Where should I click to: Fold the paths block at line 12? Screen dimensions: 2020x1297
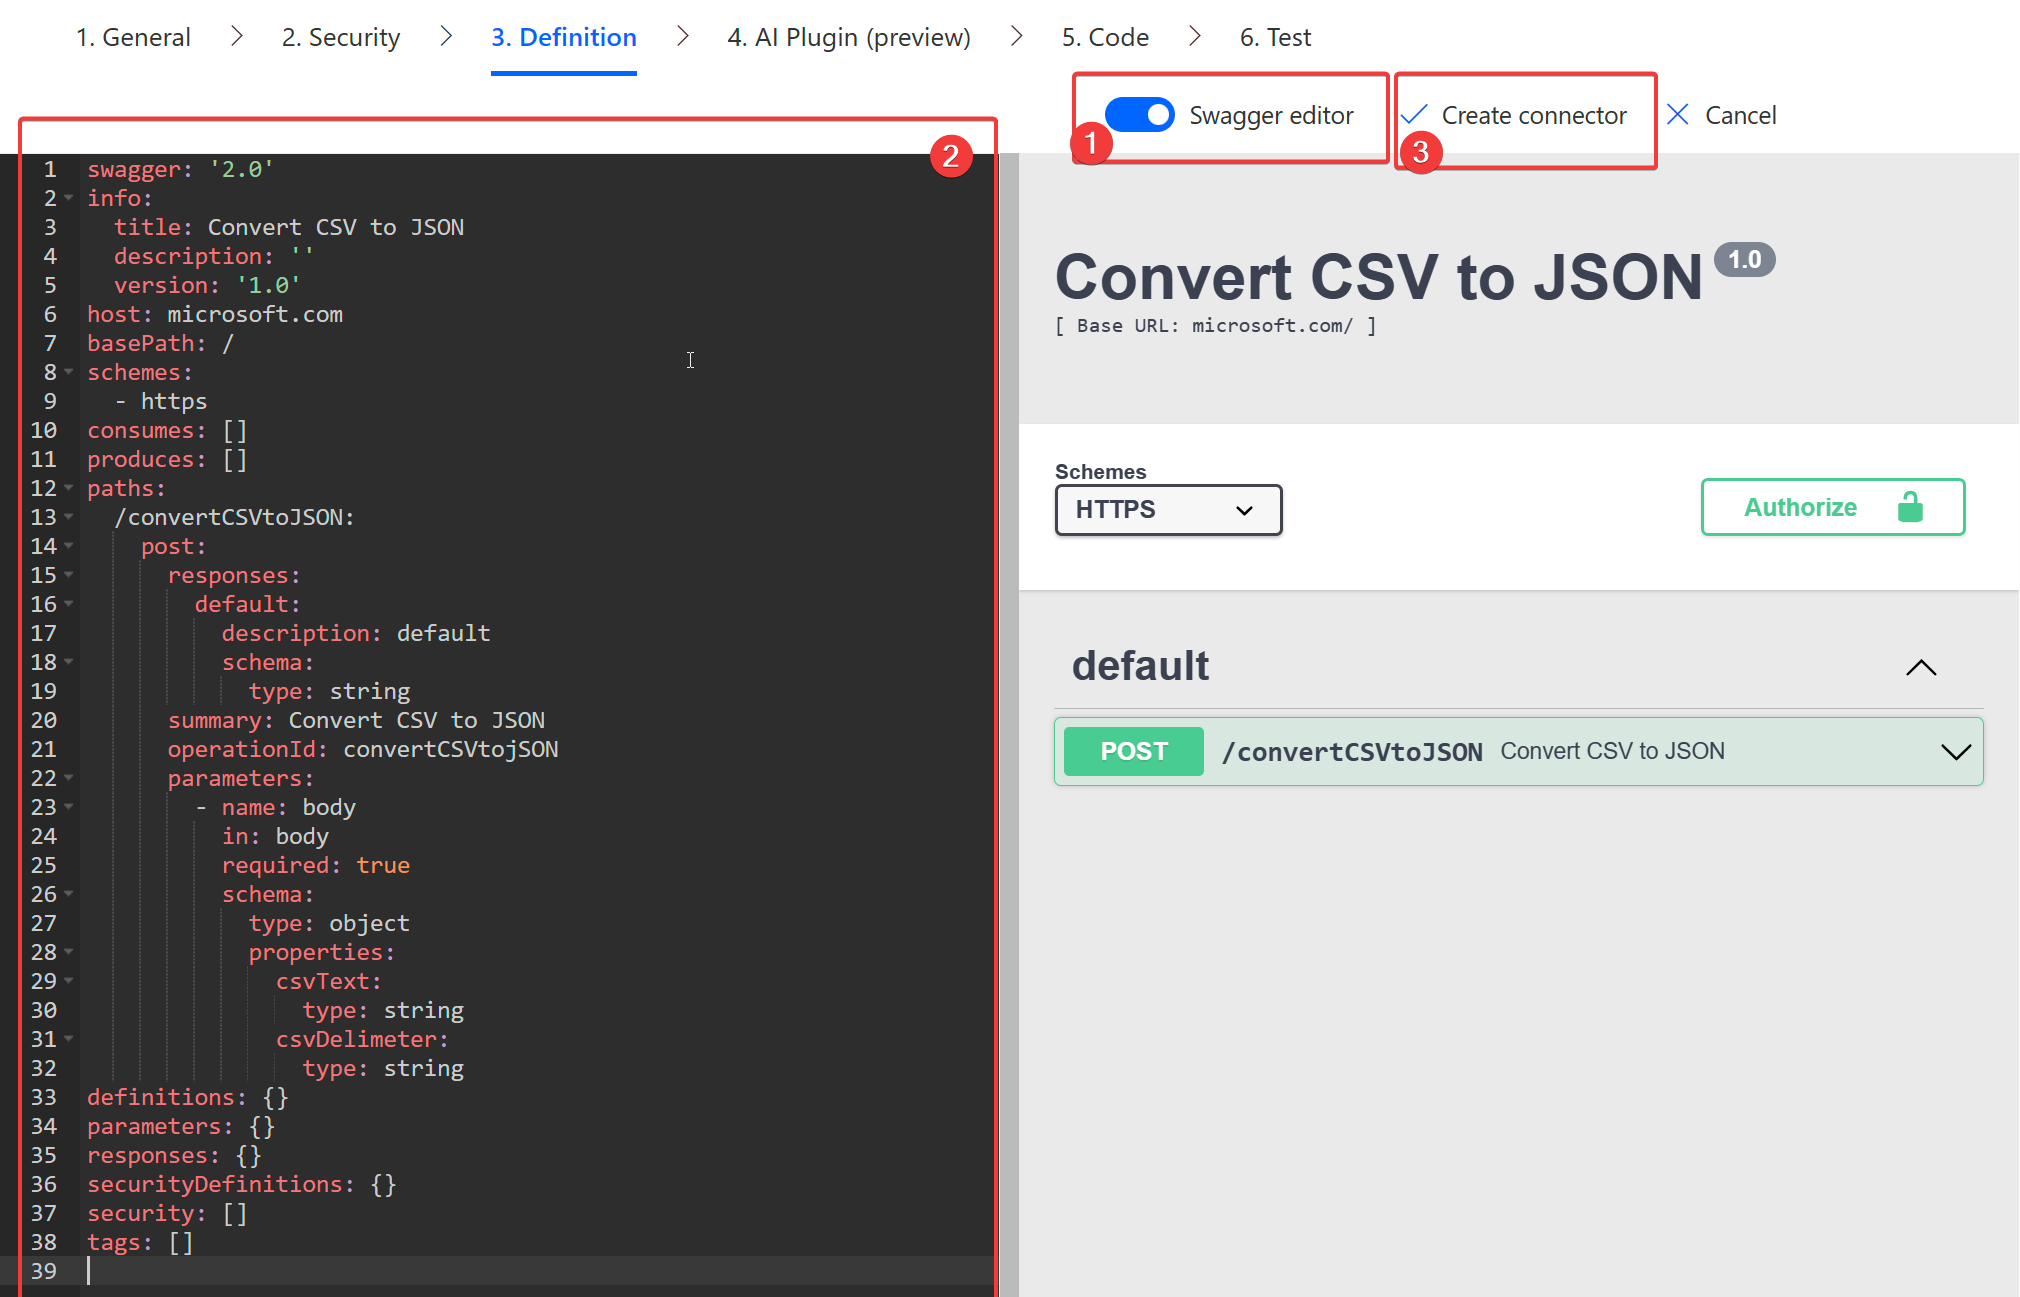click(x=69, y=488)
